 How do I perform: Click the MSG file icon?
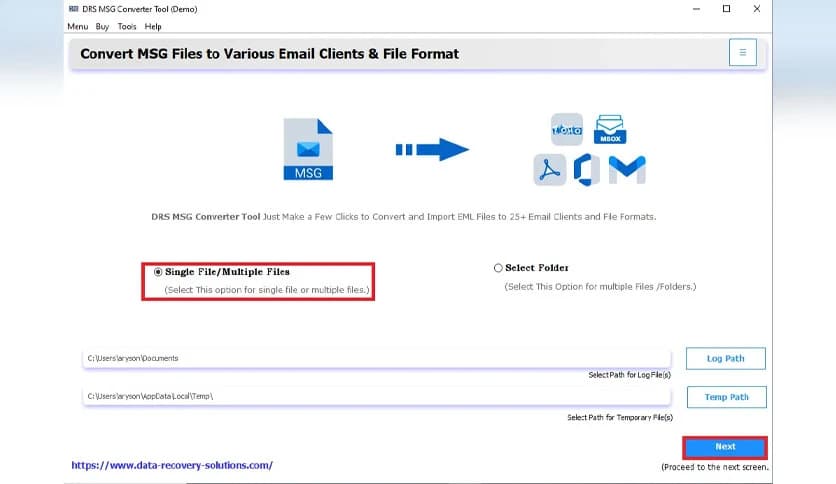click(308, 149)
